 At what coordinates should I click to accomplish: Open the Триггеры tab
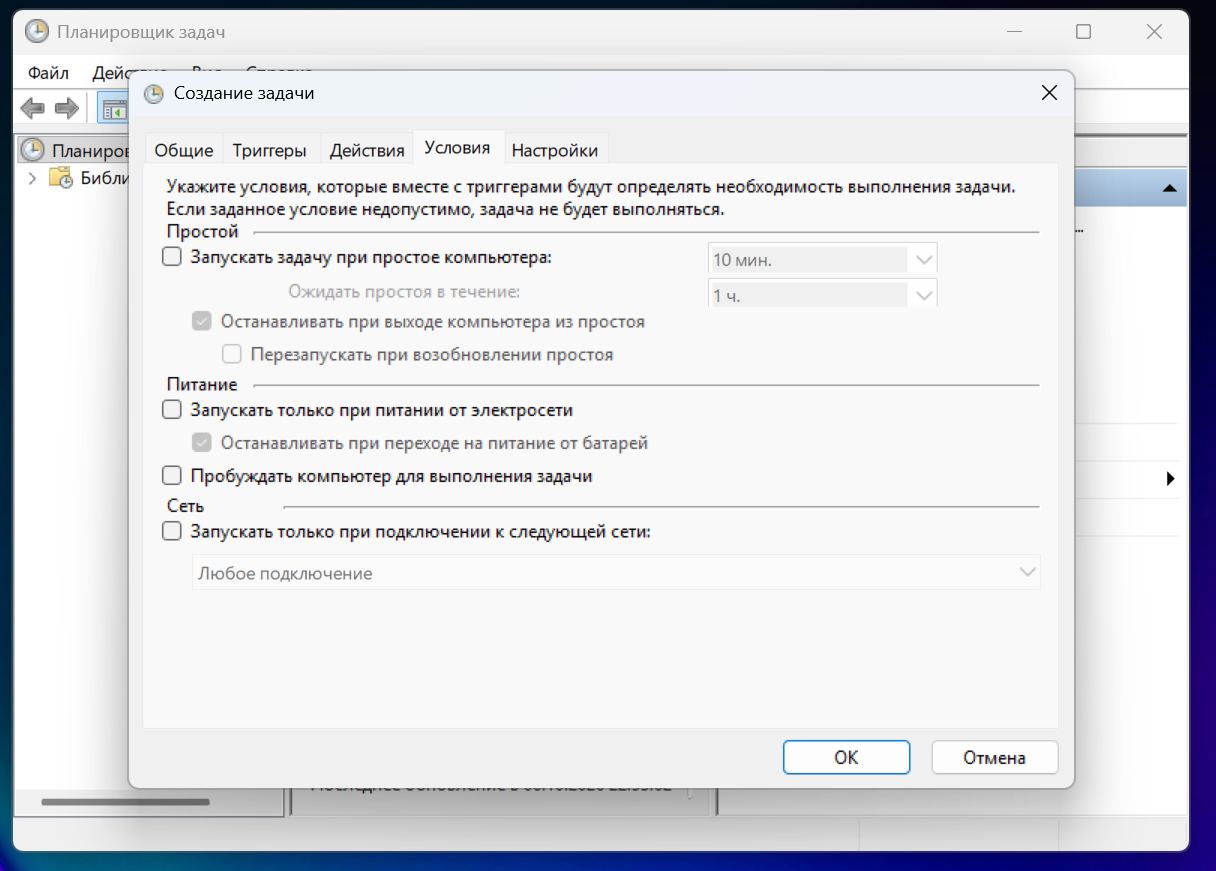270,150
